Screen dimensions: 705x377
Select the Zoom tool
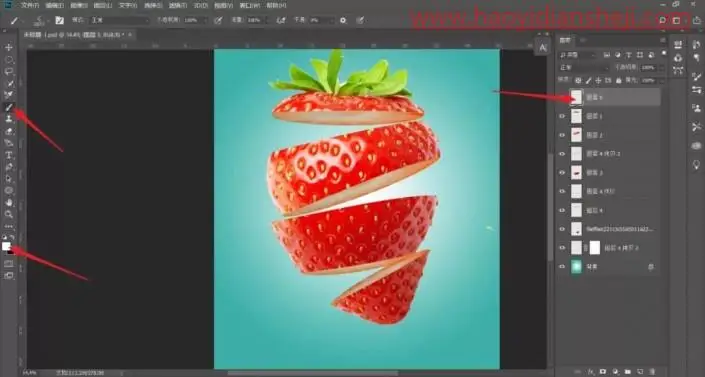[x=9, y=215]
